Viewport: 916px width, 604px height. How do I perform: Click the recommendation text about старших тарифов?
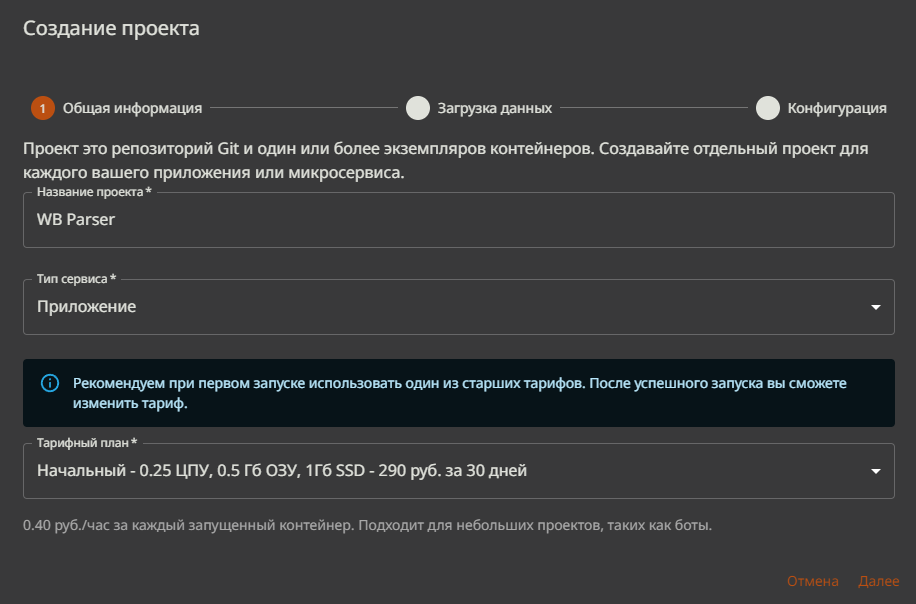point(459,393)
